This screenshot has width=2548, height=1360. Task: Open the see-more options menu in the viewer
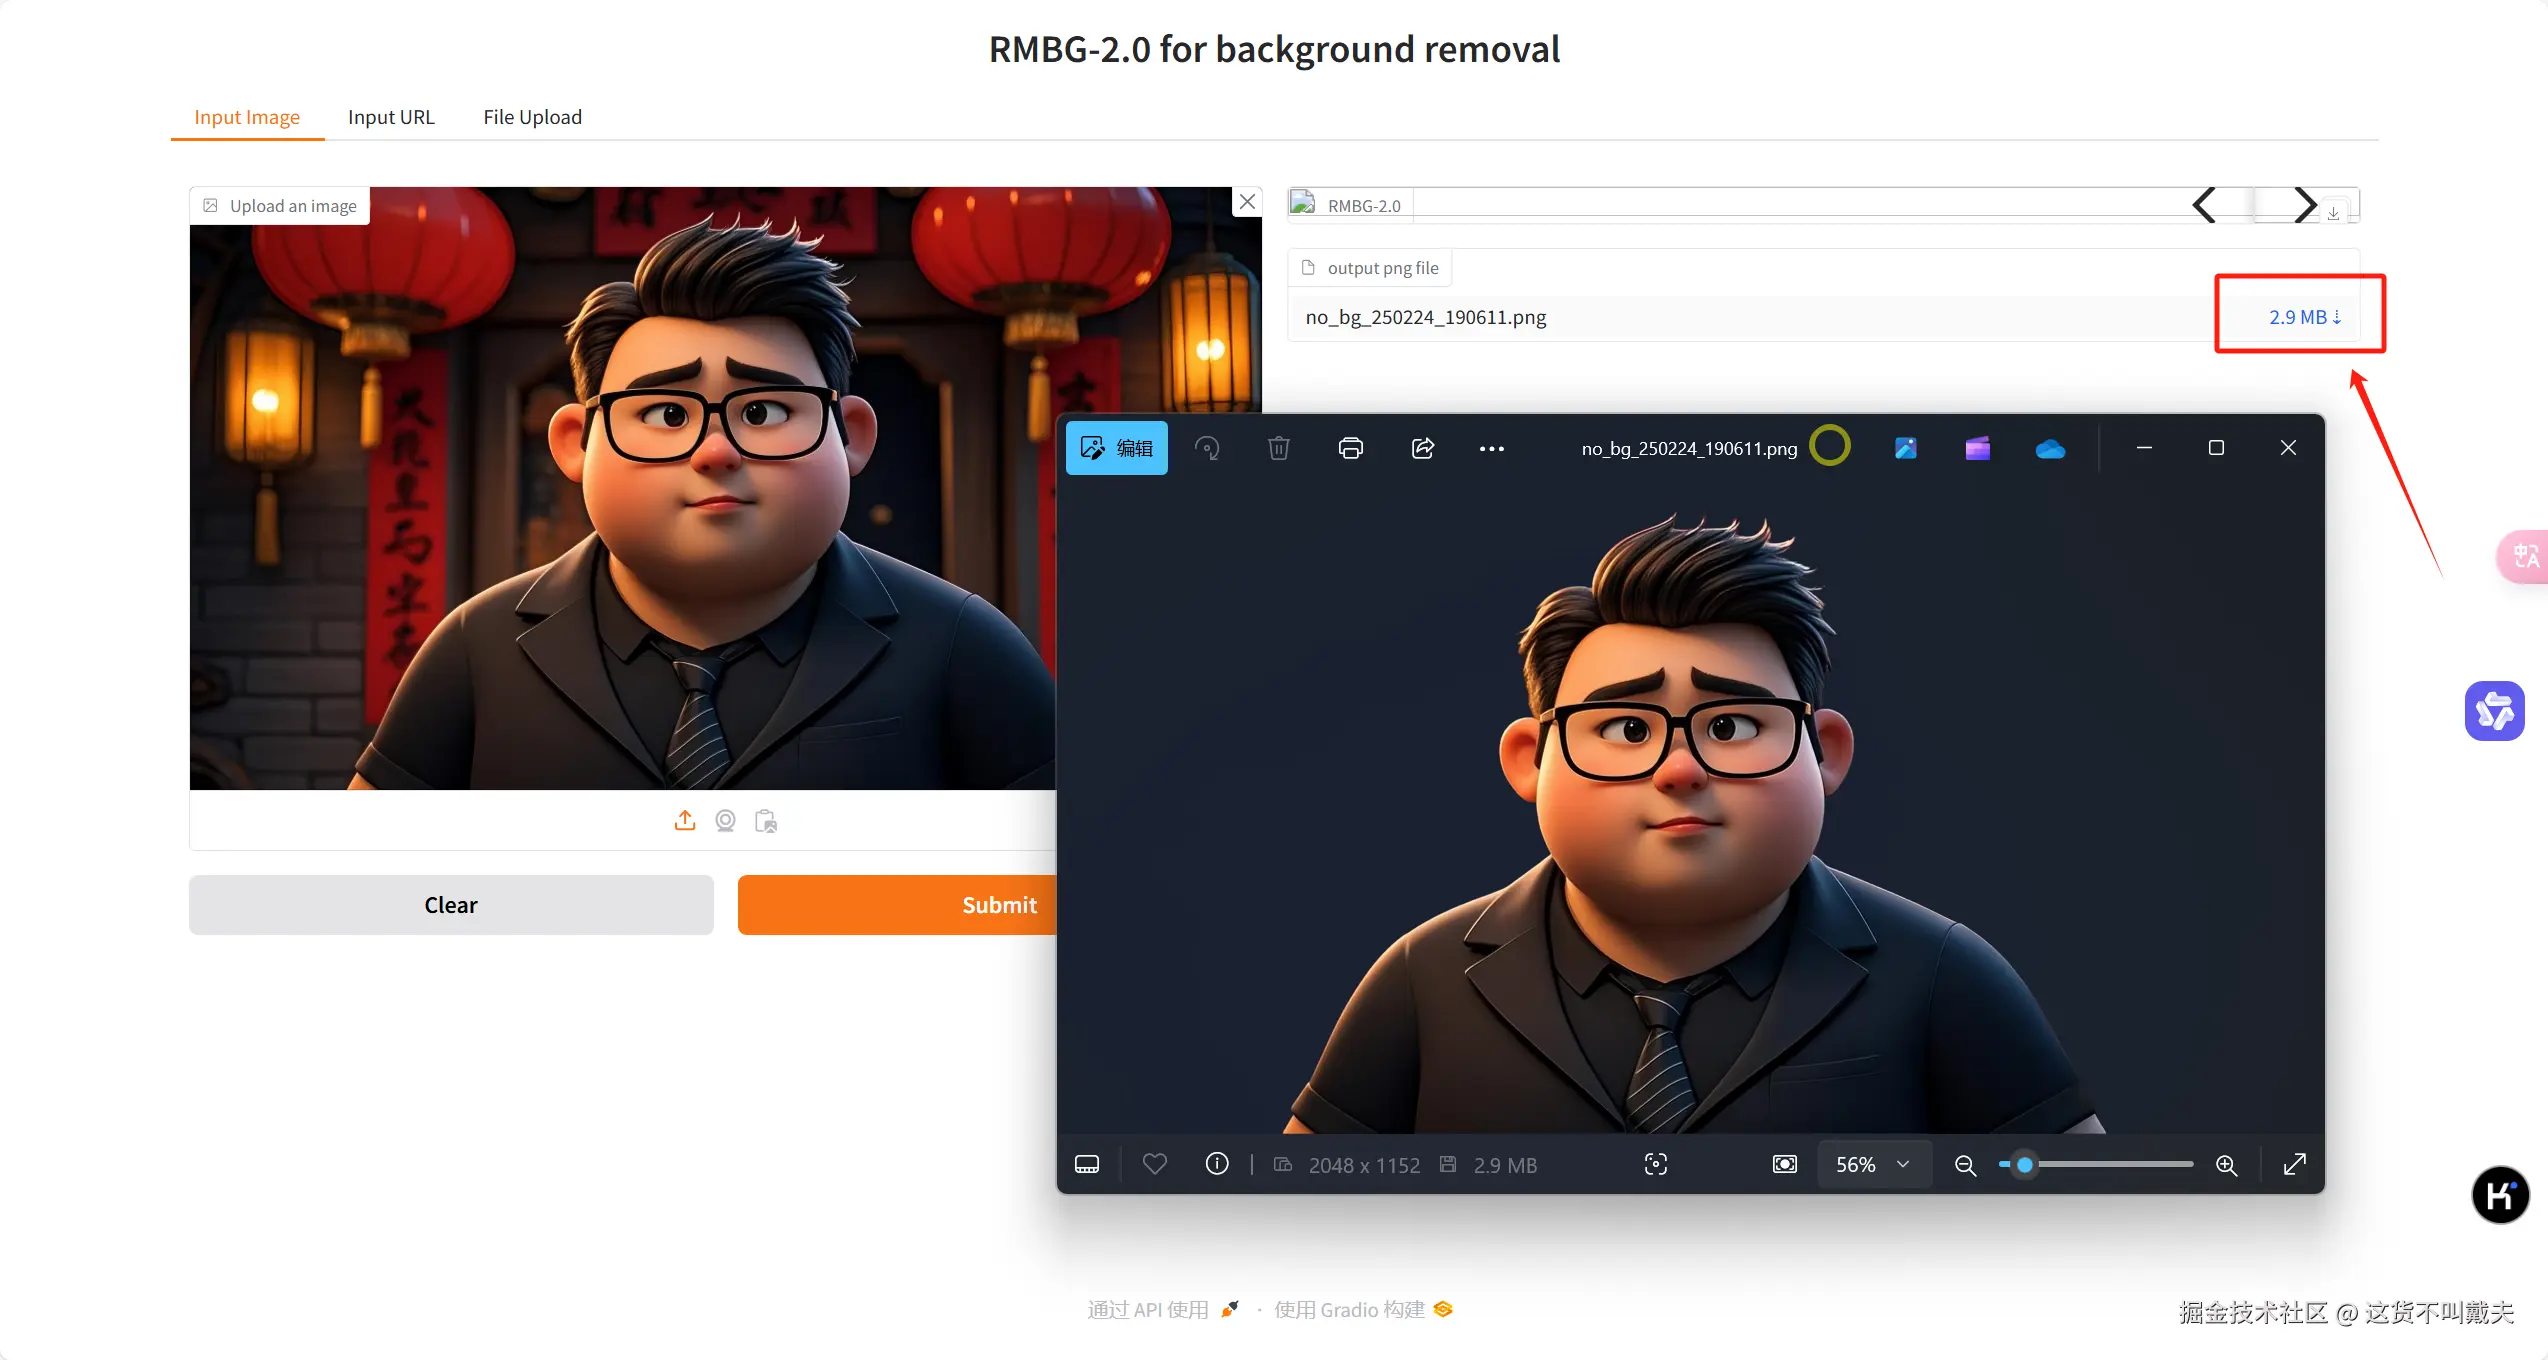click(x=1491, y=448)
